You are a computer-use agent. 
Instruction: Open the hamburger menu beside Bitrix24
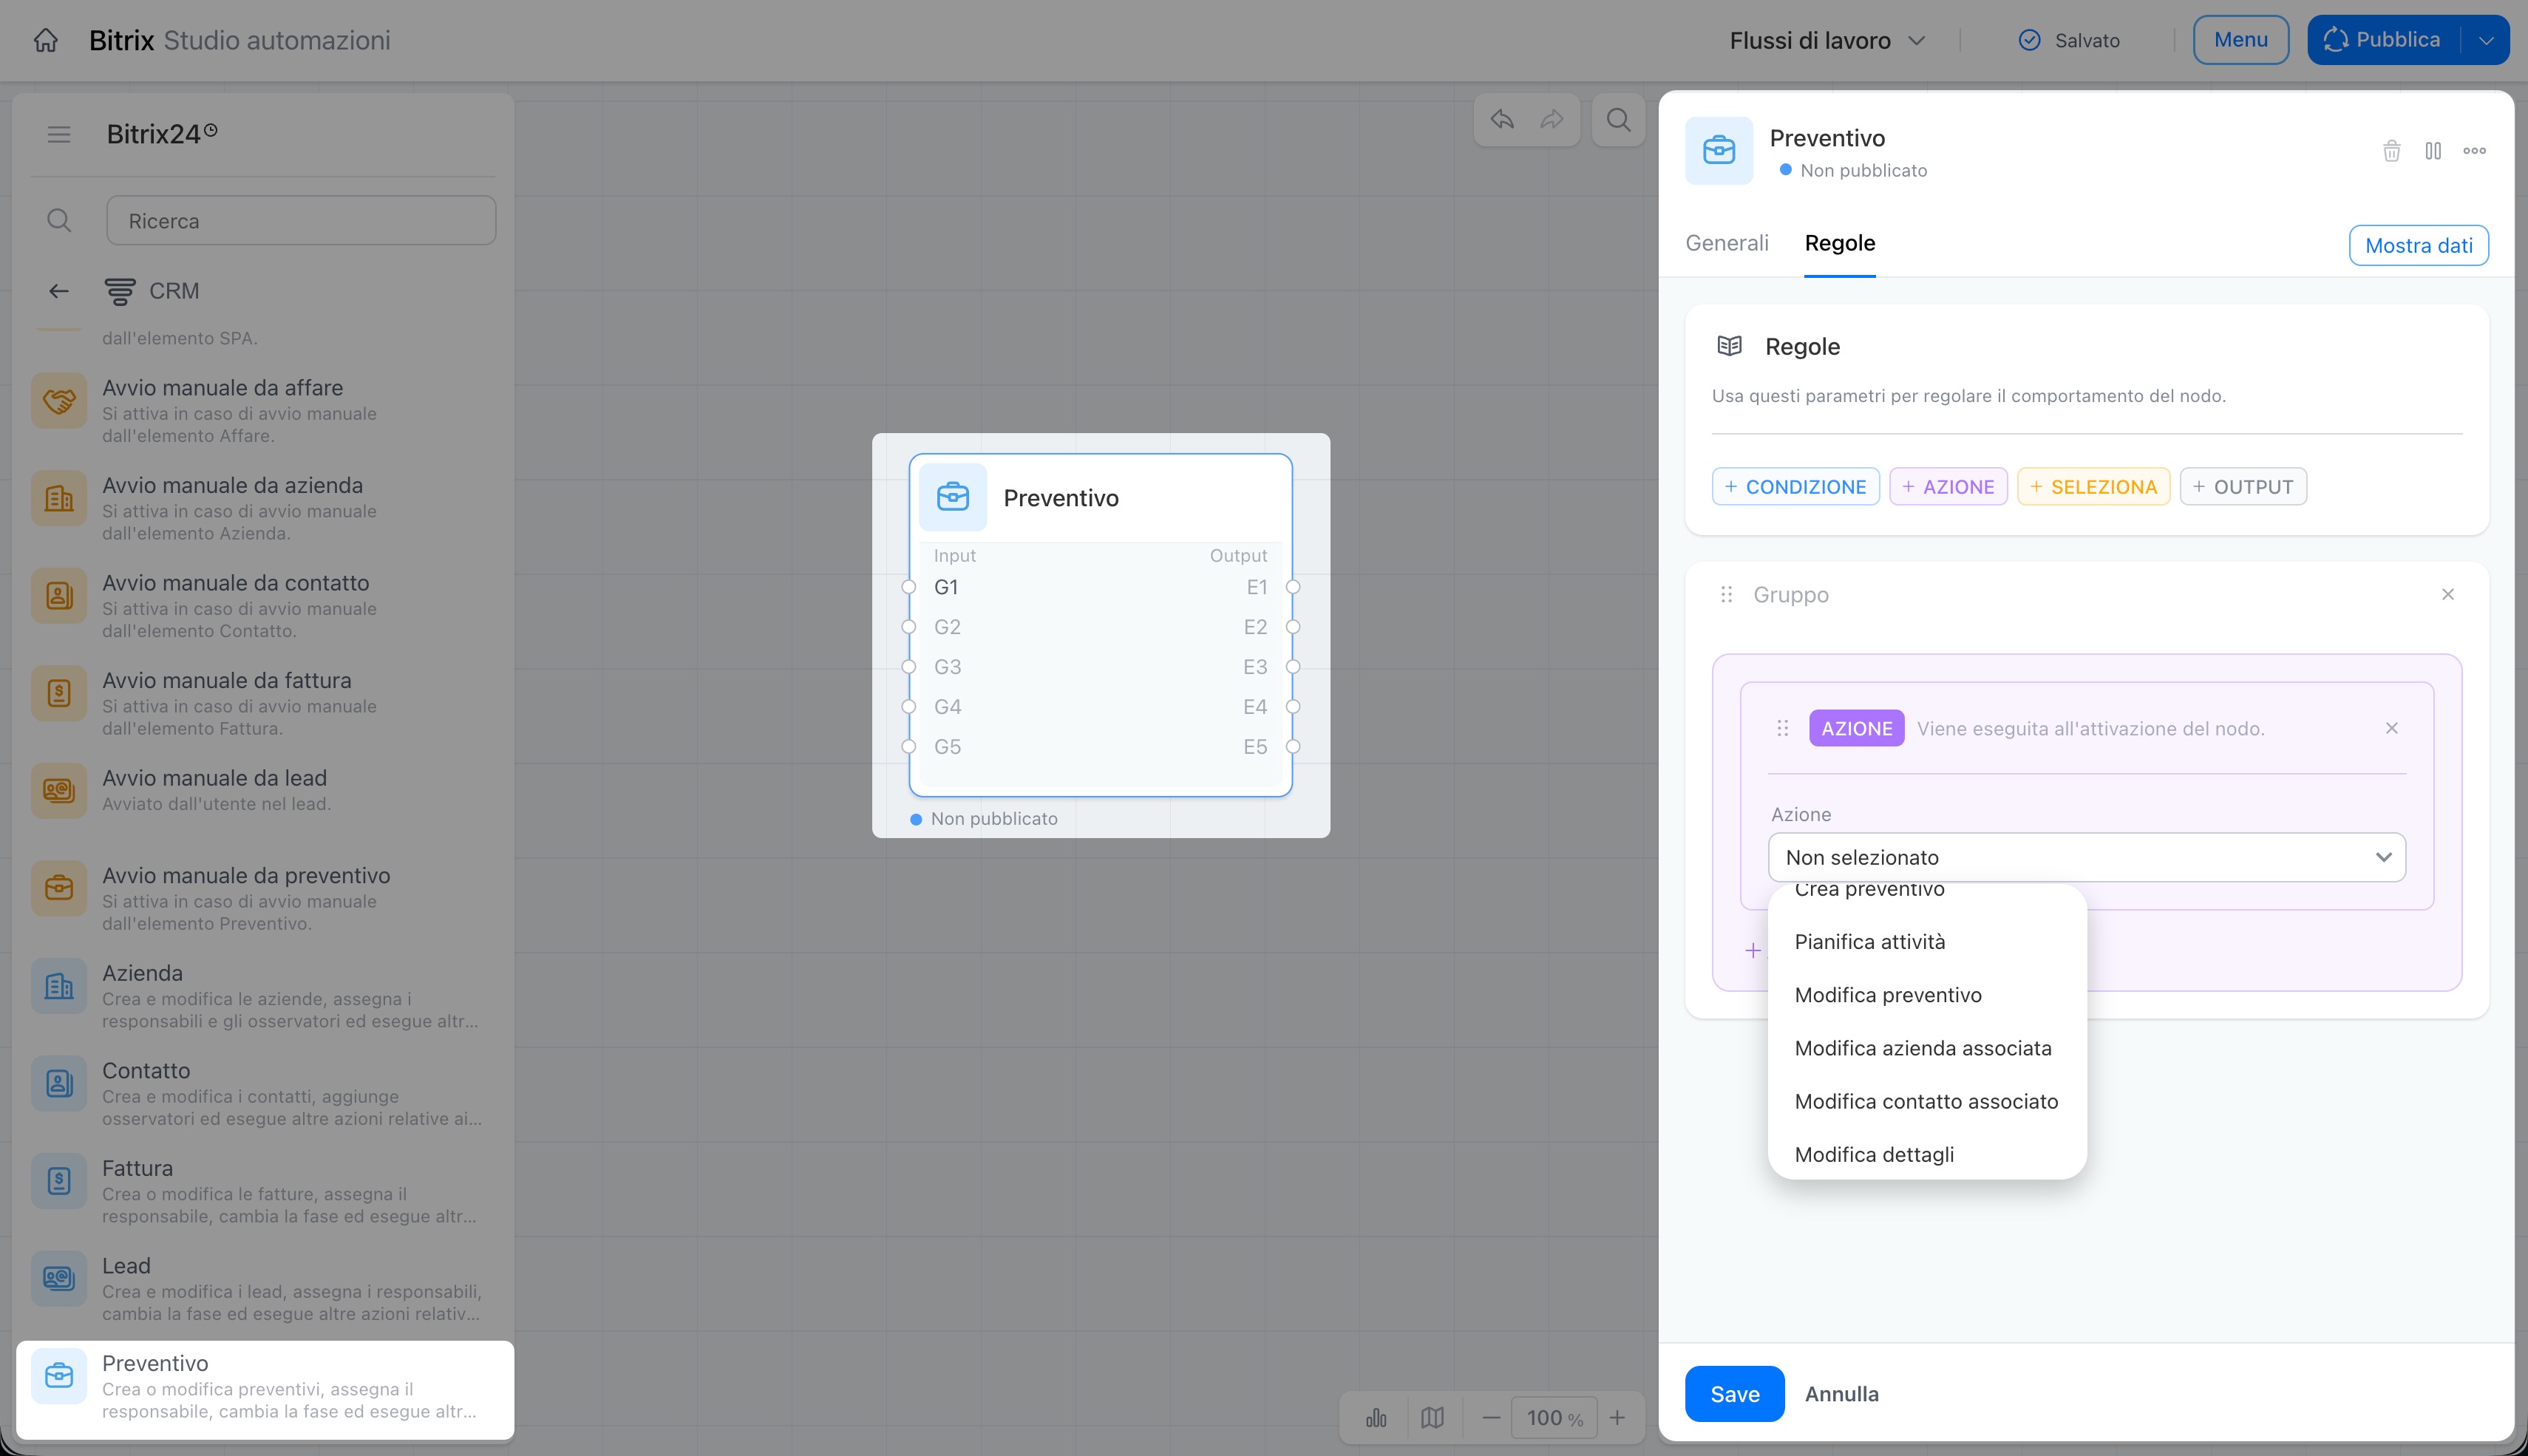(x=59, y=134)
